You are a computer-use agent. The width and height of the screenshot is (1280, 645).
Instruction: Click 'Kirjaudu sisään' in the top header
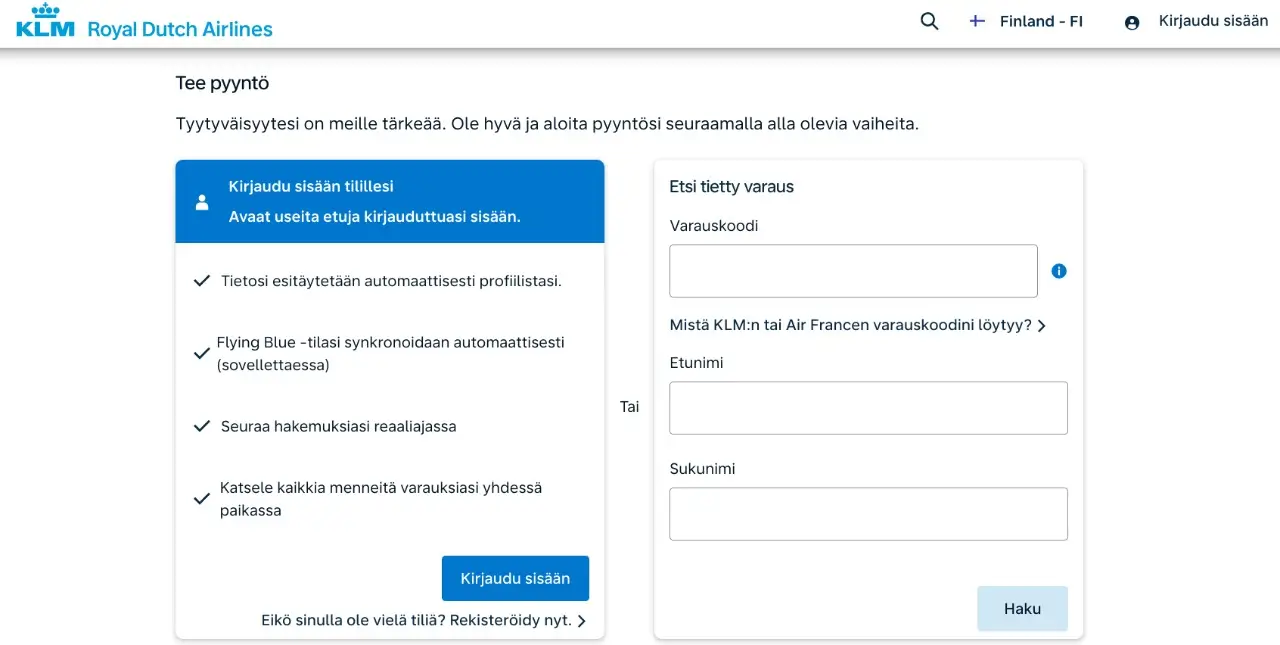[x=1213, y=21]
